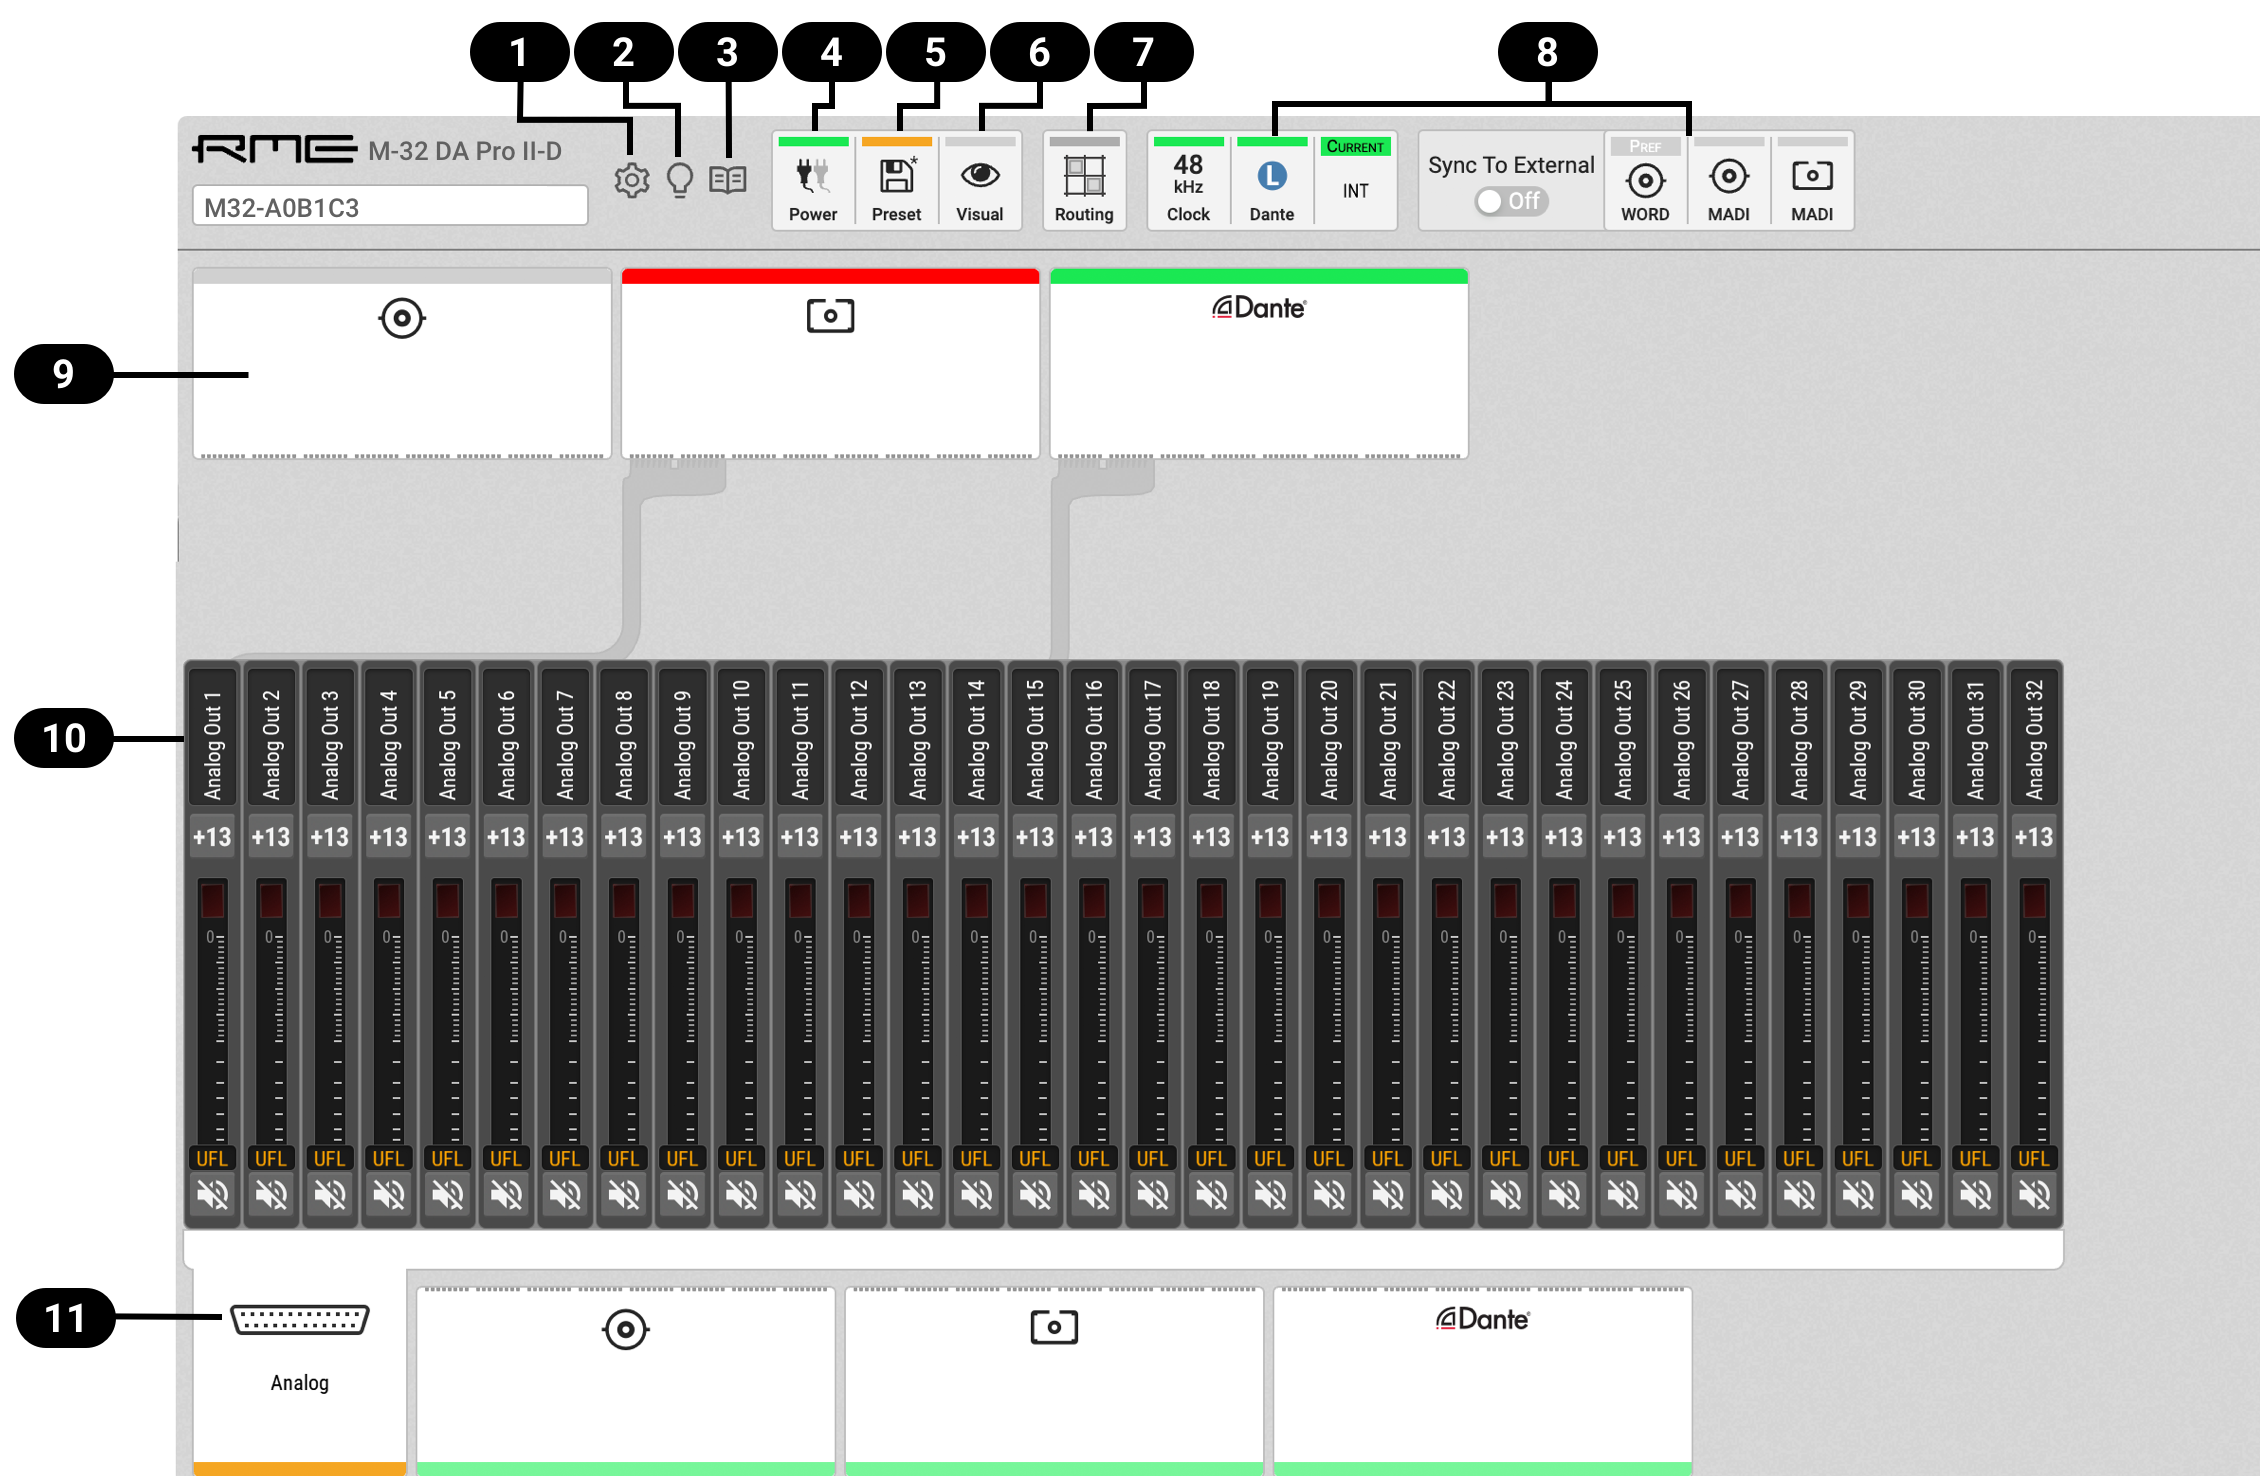Screen dimensions: 2260x1476
Task: Select coaxial MADI sync source
Action: 1729,181
